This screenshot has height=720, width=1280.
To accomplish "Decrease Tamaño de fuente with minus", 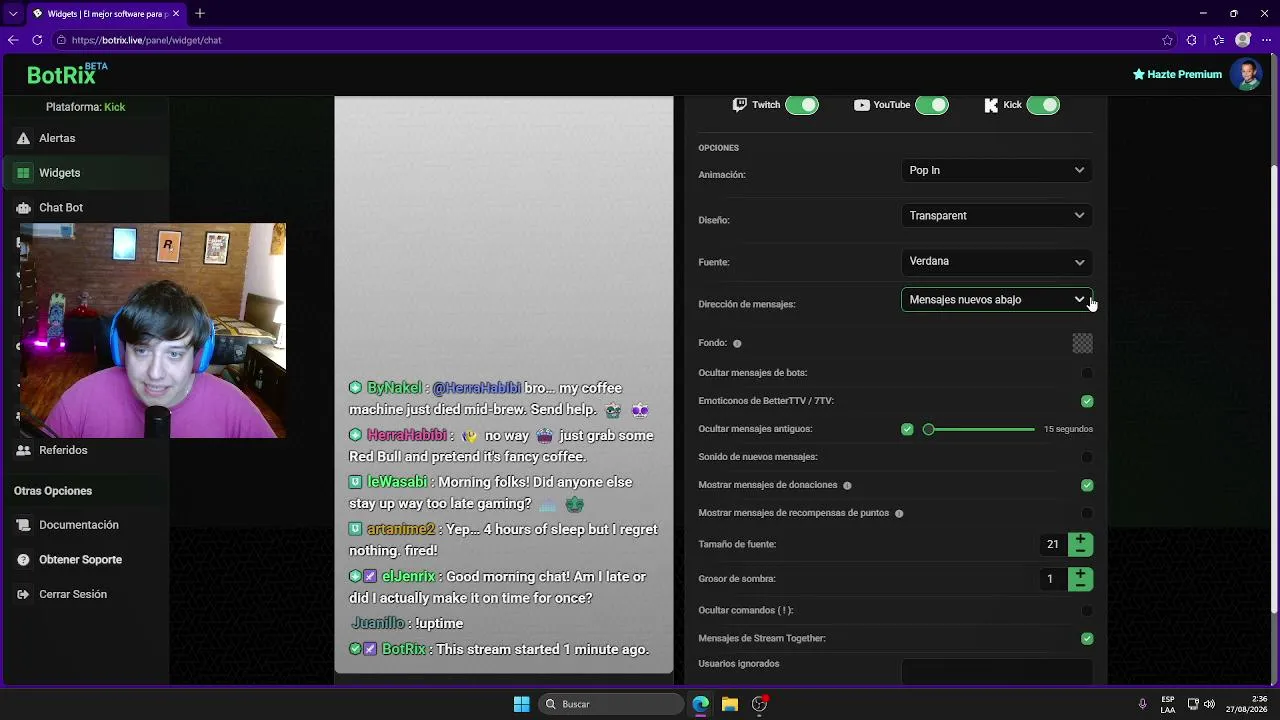I will 1080,551.
